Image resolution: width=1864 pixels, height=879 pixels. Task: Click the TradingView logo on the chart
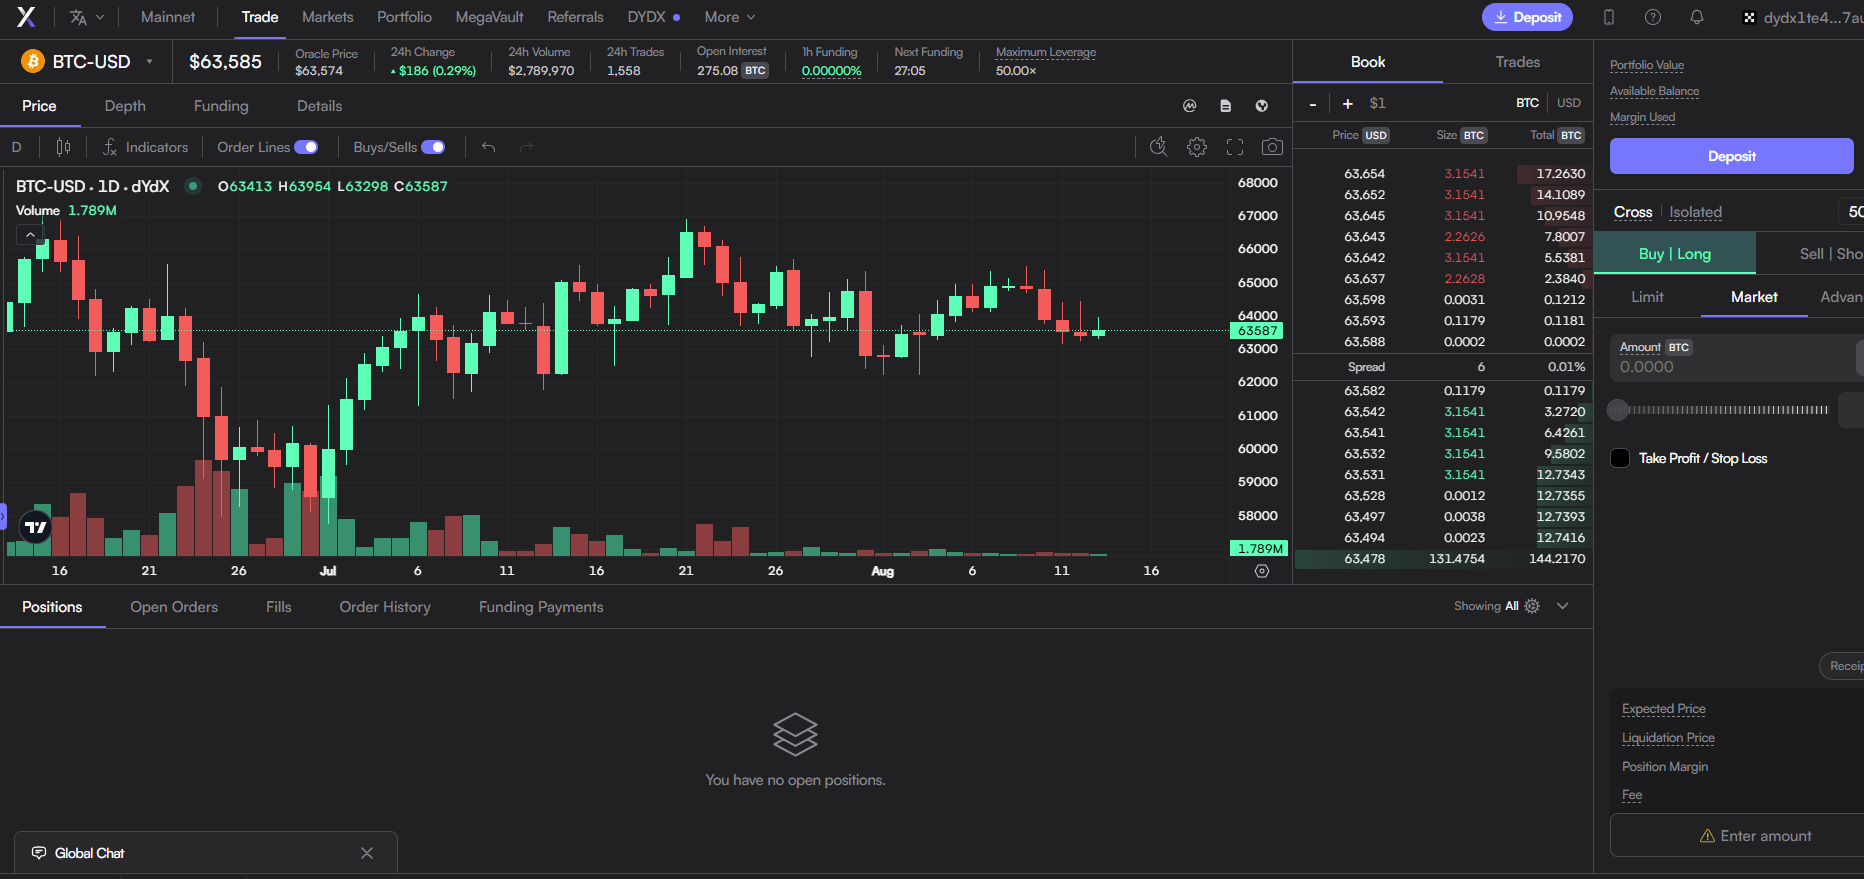coord(35,527)
